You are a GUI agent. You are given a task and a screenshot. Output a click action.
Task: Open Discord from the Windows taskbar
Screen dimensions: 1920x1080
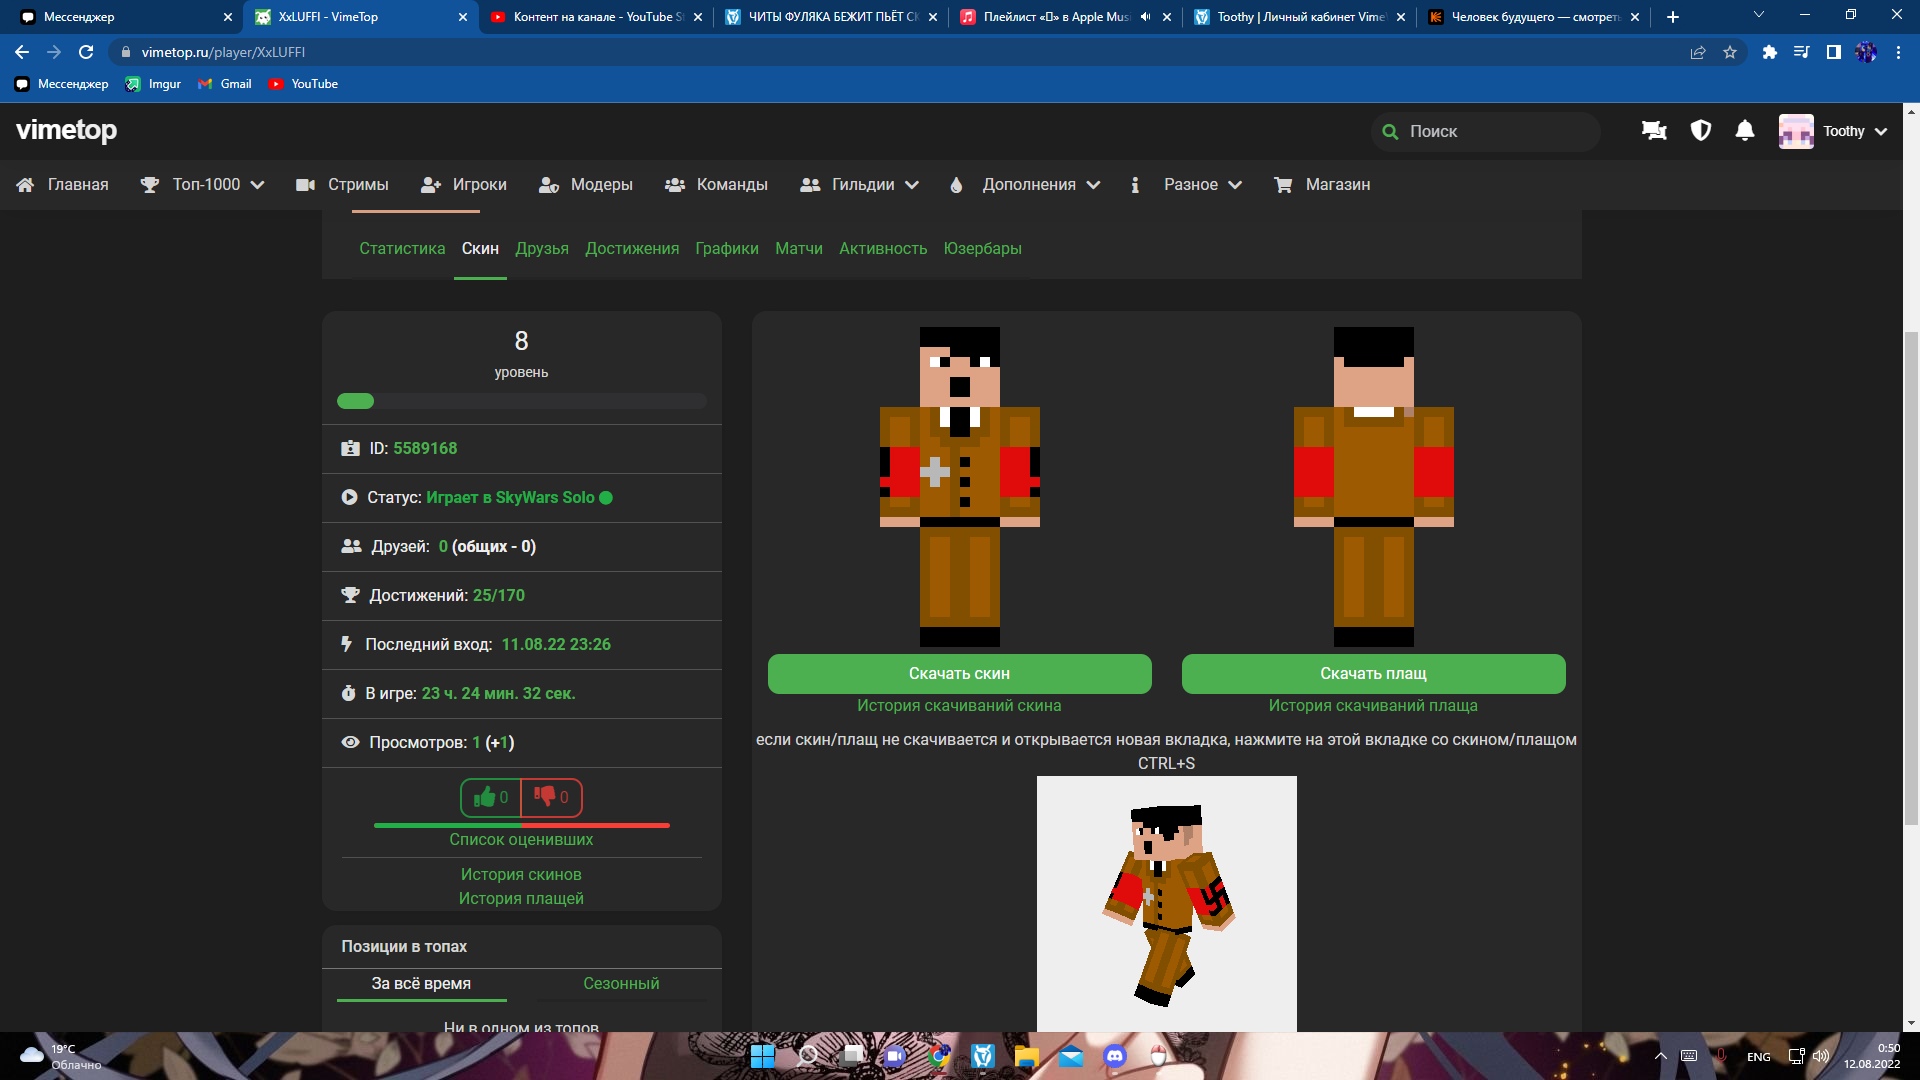[1114, 1056]
